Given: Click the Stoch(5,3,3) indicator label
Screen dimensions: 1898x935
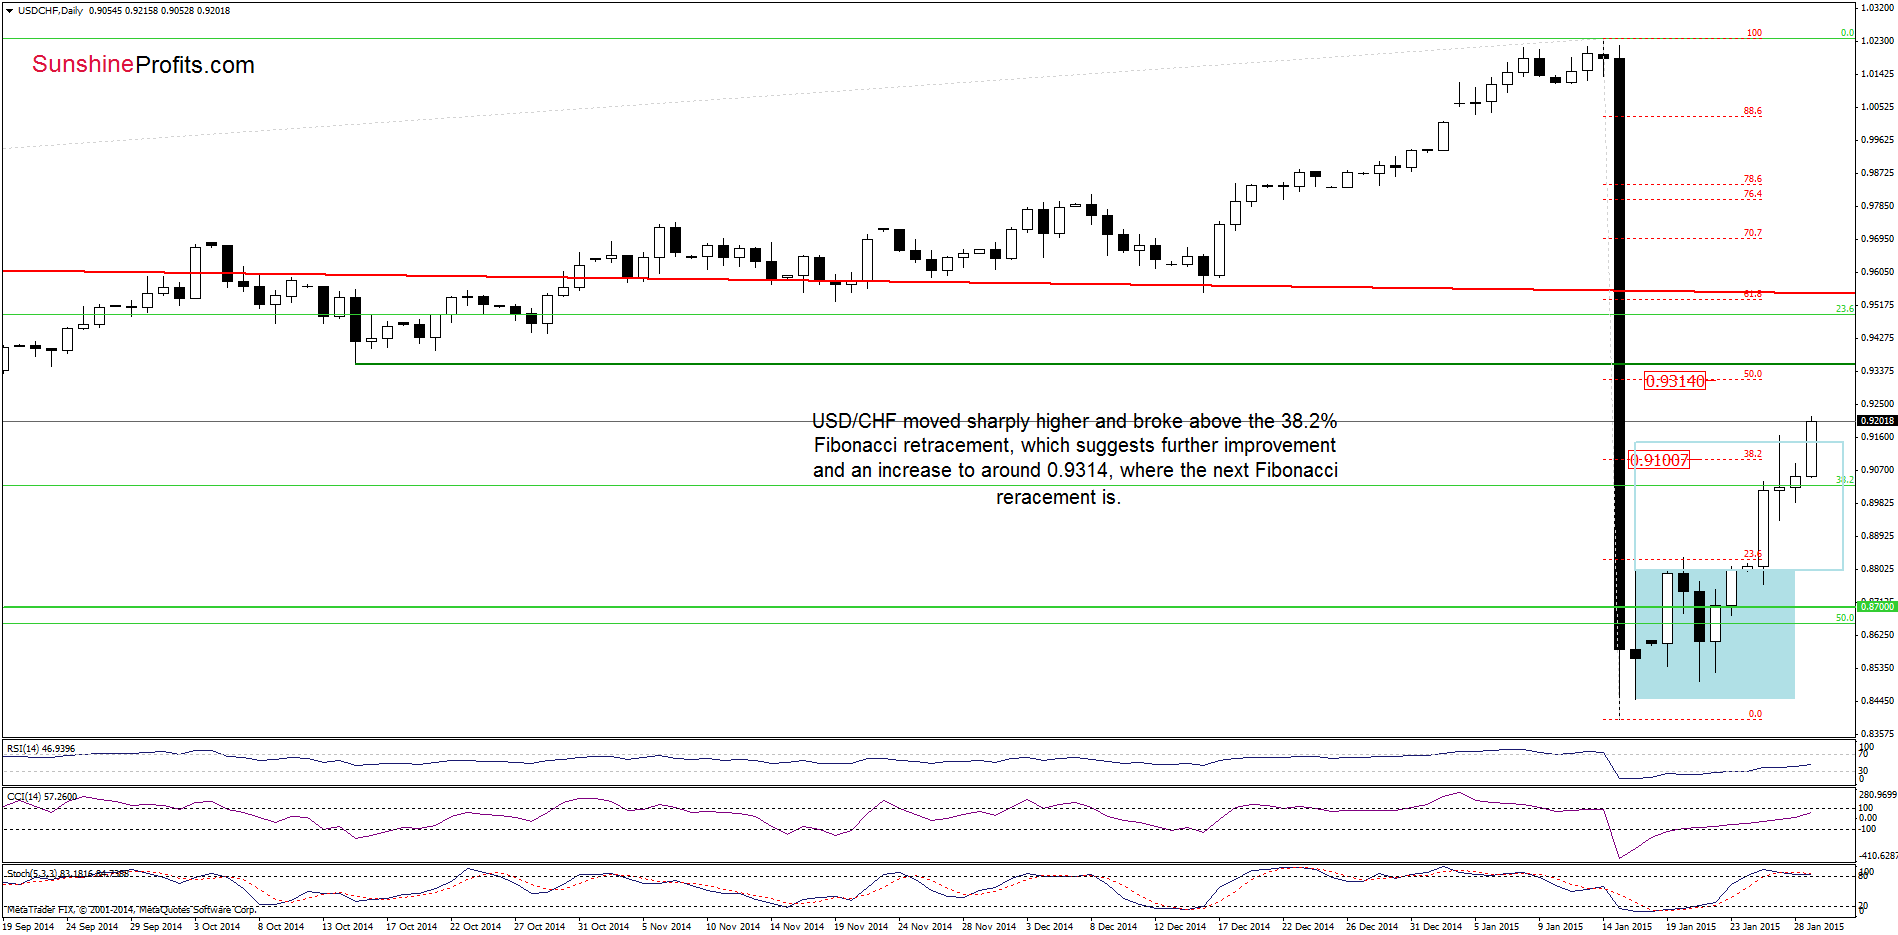Looking at the screenshot, I should click(68, 873).
